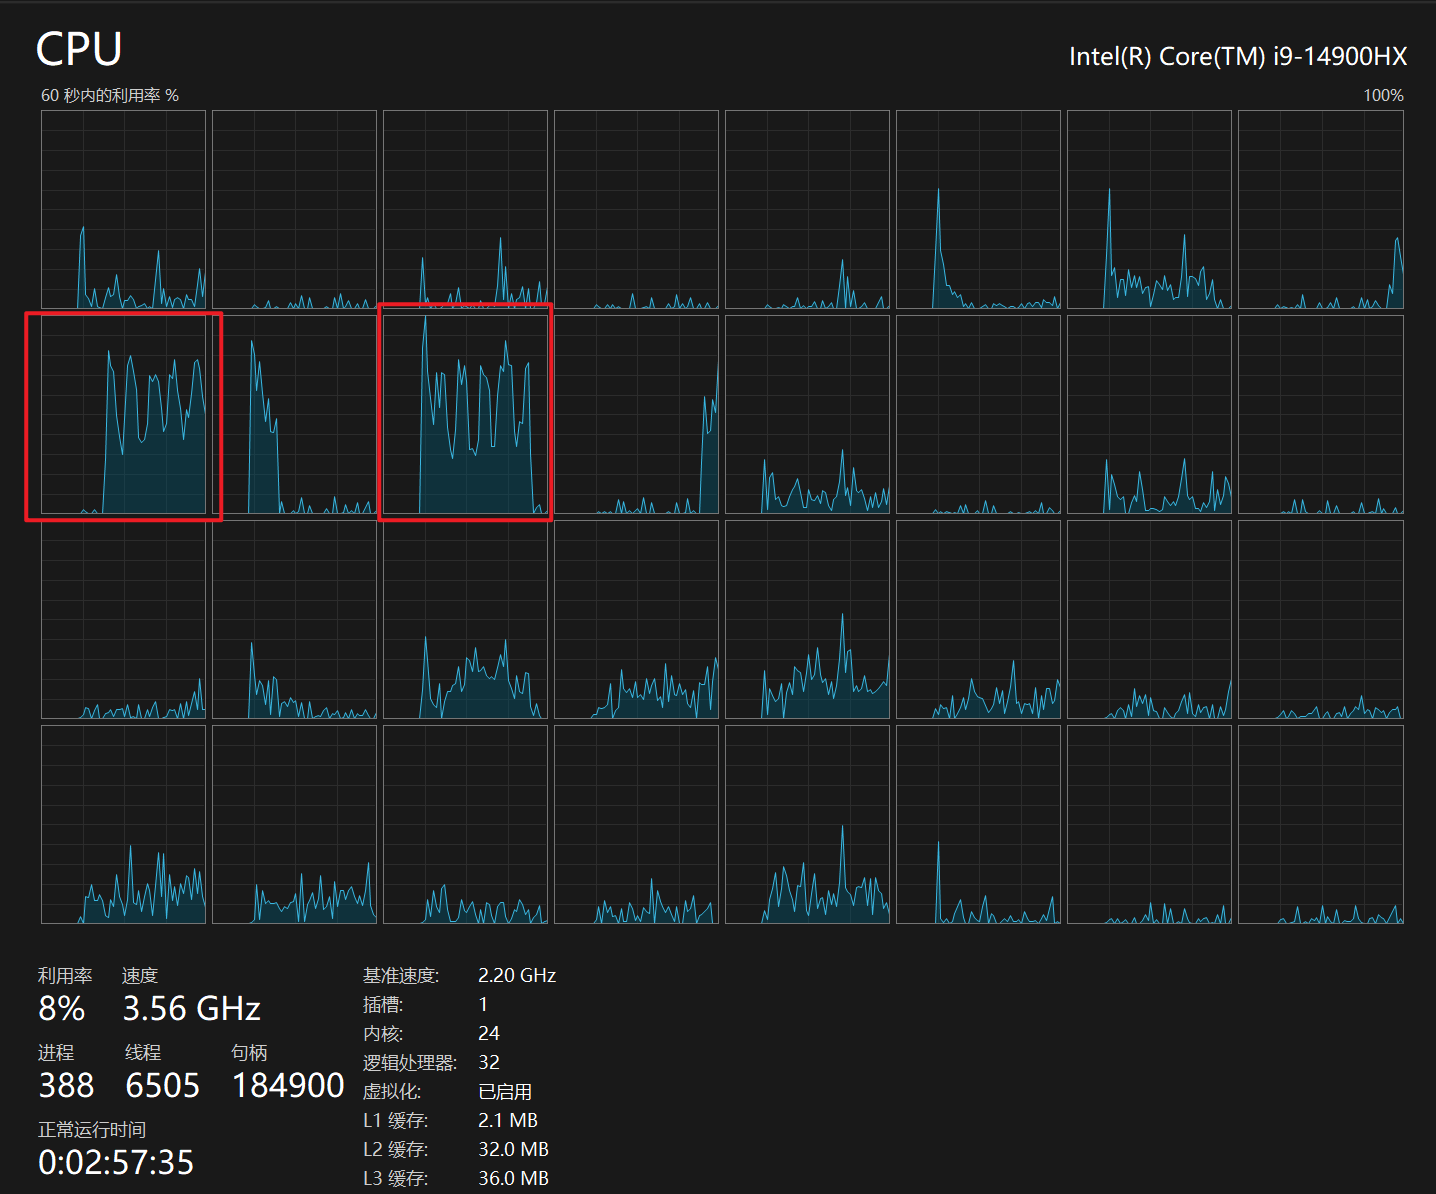Screen dimensions: 1436x1194
Task: Select the sixth core graph in the bottom row
Action: tap(978, 825)
